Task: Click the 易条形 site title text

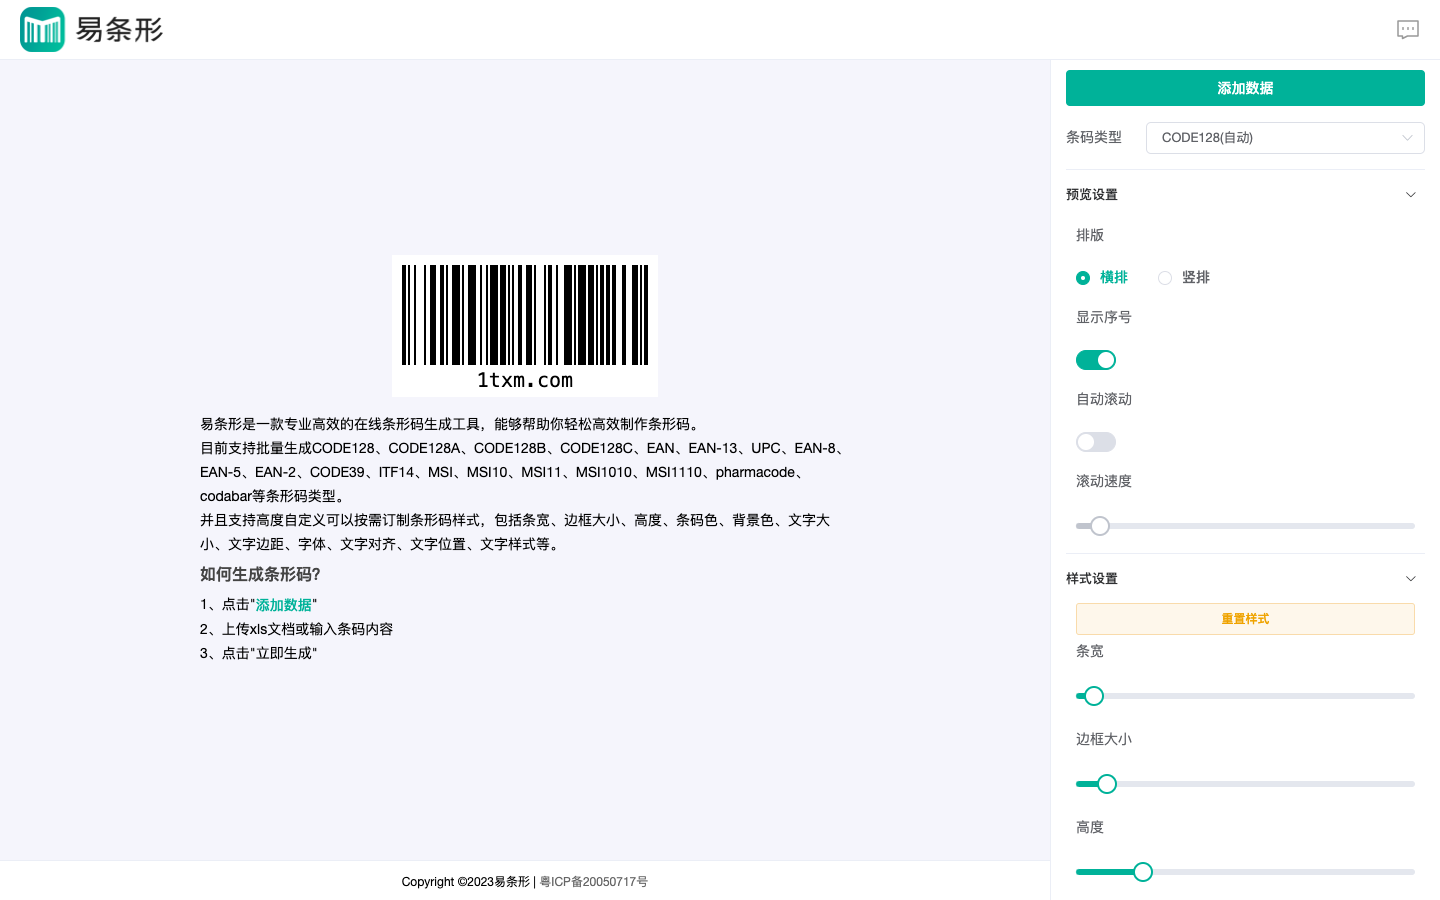Action: coord(119,30)
